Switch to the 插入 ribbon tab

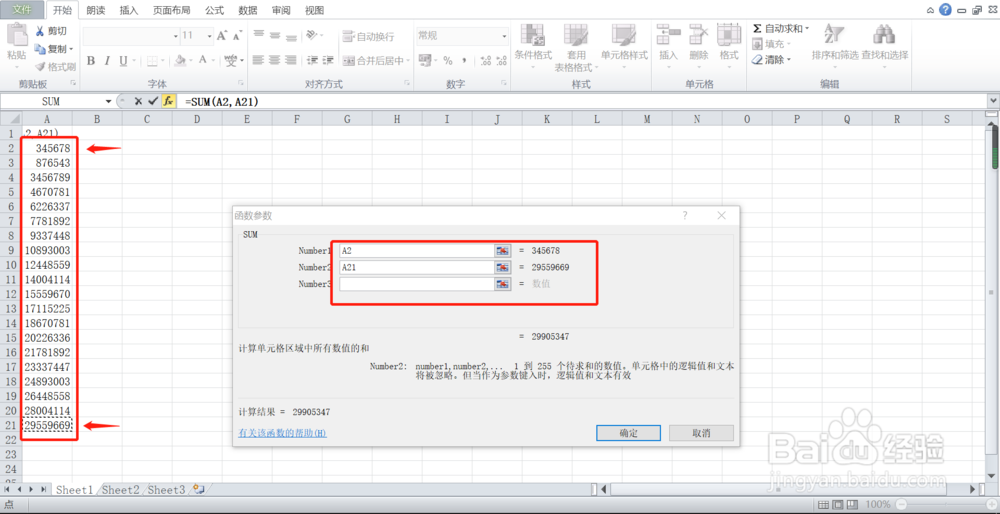pyautogui.click(x=129, y=10)
